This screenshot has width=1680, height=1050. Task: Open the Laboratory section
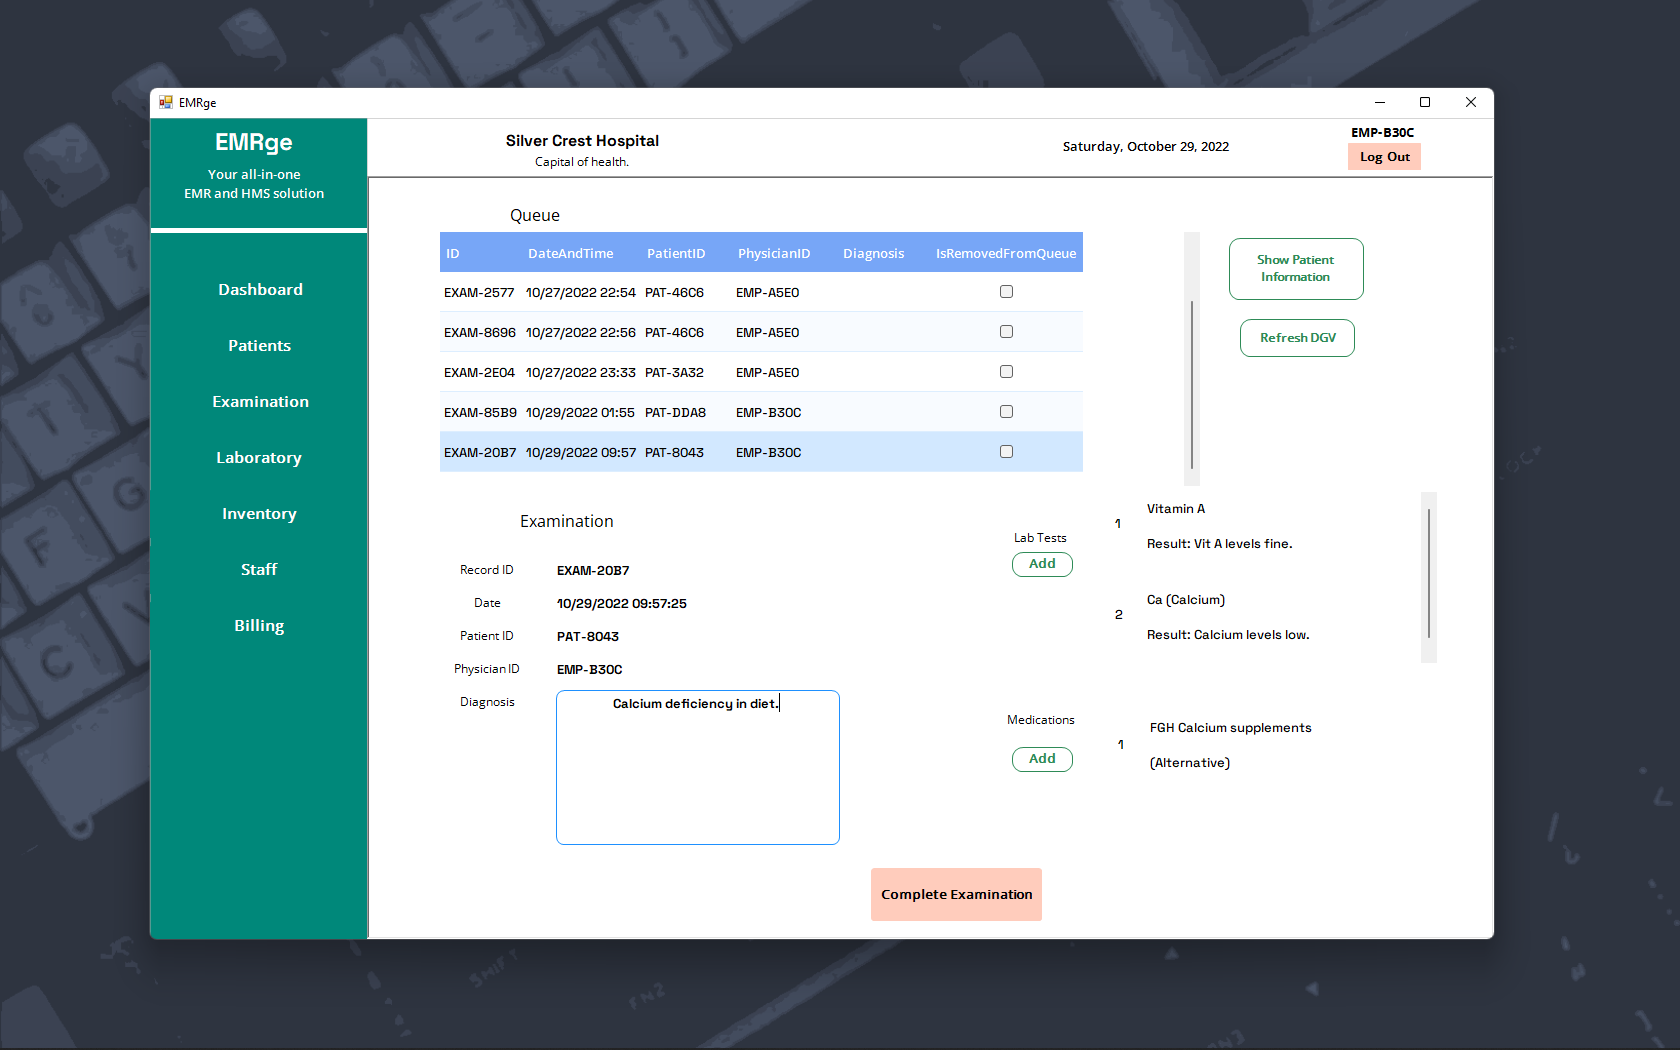coord(259,457)
